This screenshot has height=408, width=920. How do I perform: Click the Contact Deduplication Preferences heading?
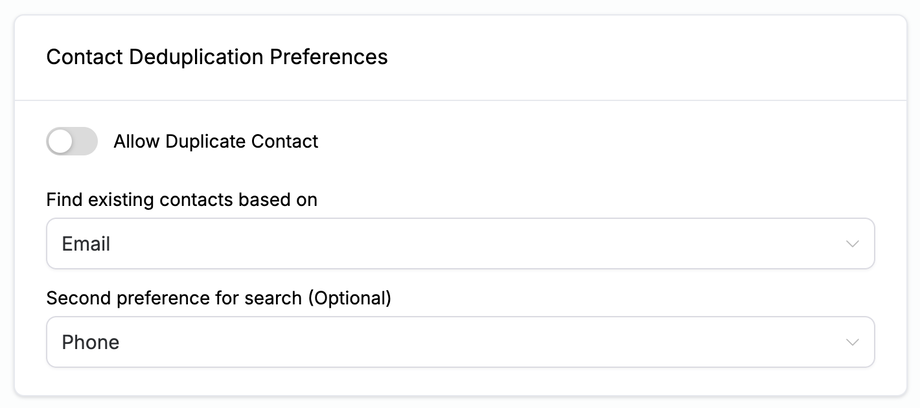[217, 57]
